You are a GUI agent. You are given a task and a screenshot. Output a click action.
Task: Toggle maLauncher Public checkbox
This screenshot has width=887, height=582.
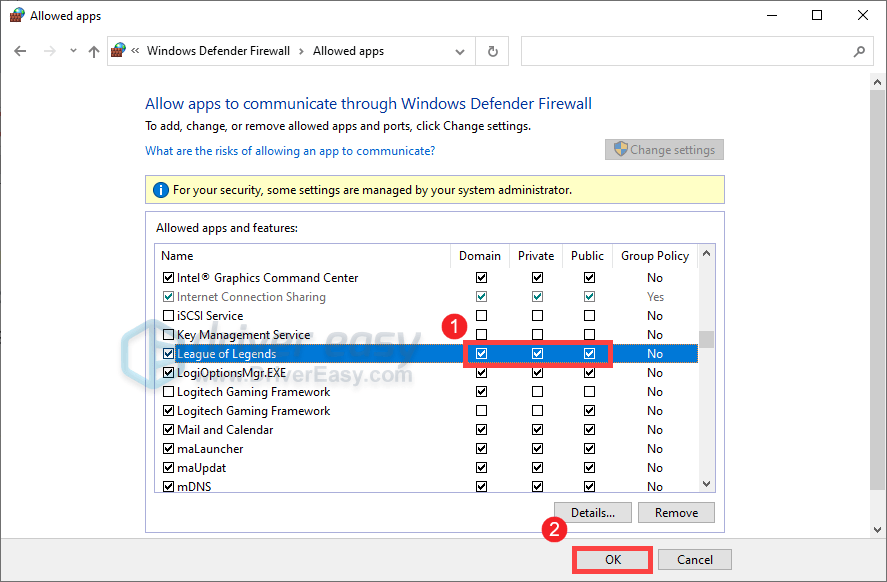click(x=589, y=449)
